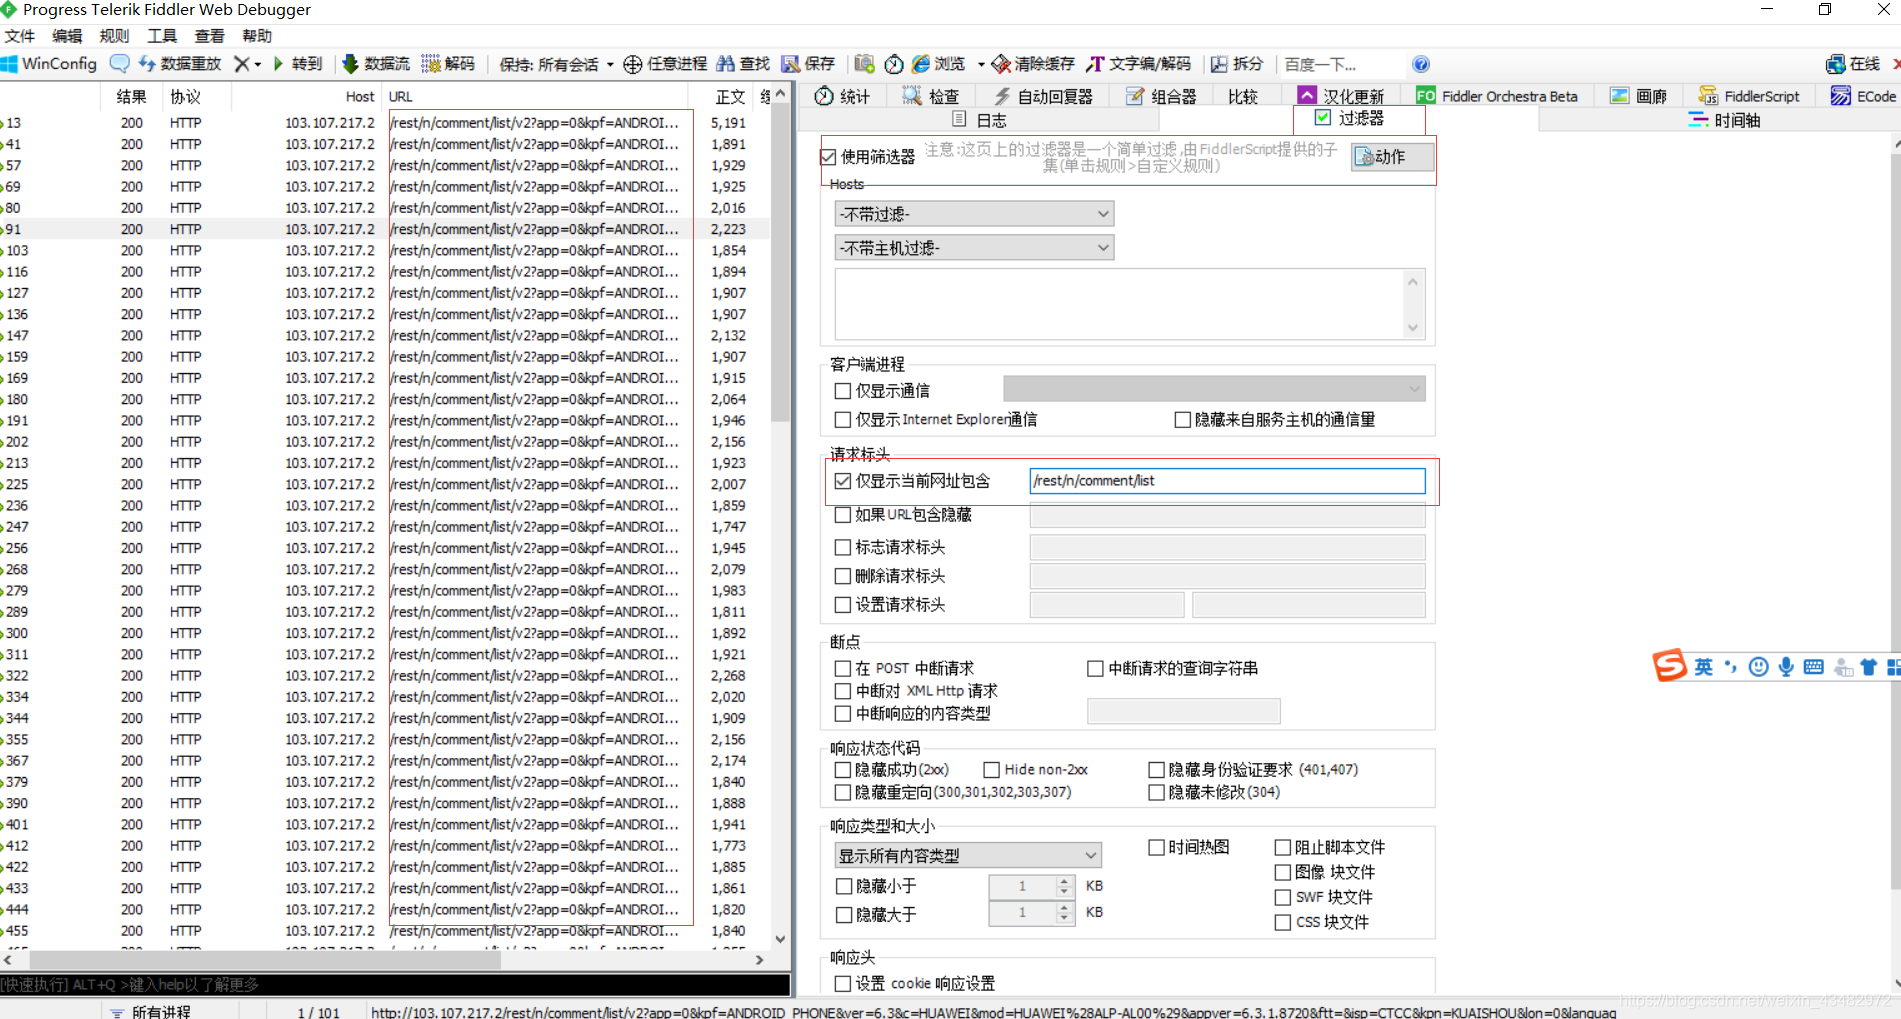
Task: Click the All Processes (所有进程) status bar item
Action: pyautogui.click(x=150, y=1012)
